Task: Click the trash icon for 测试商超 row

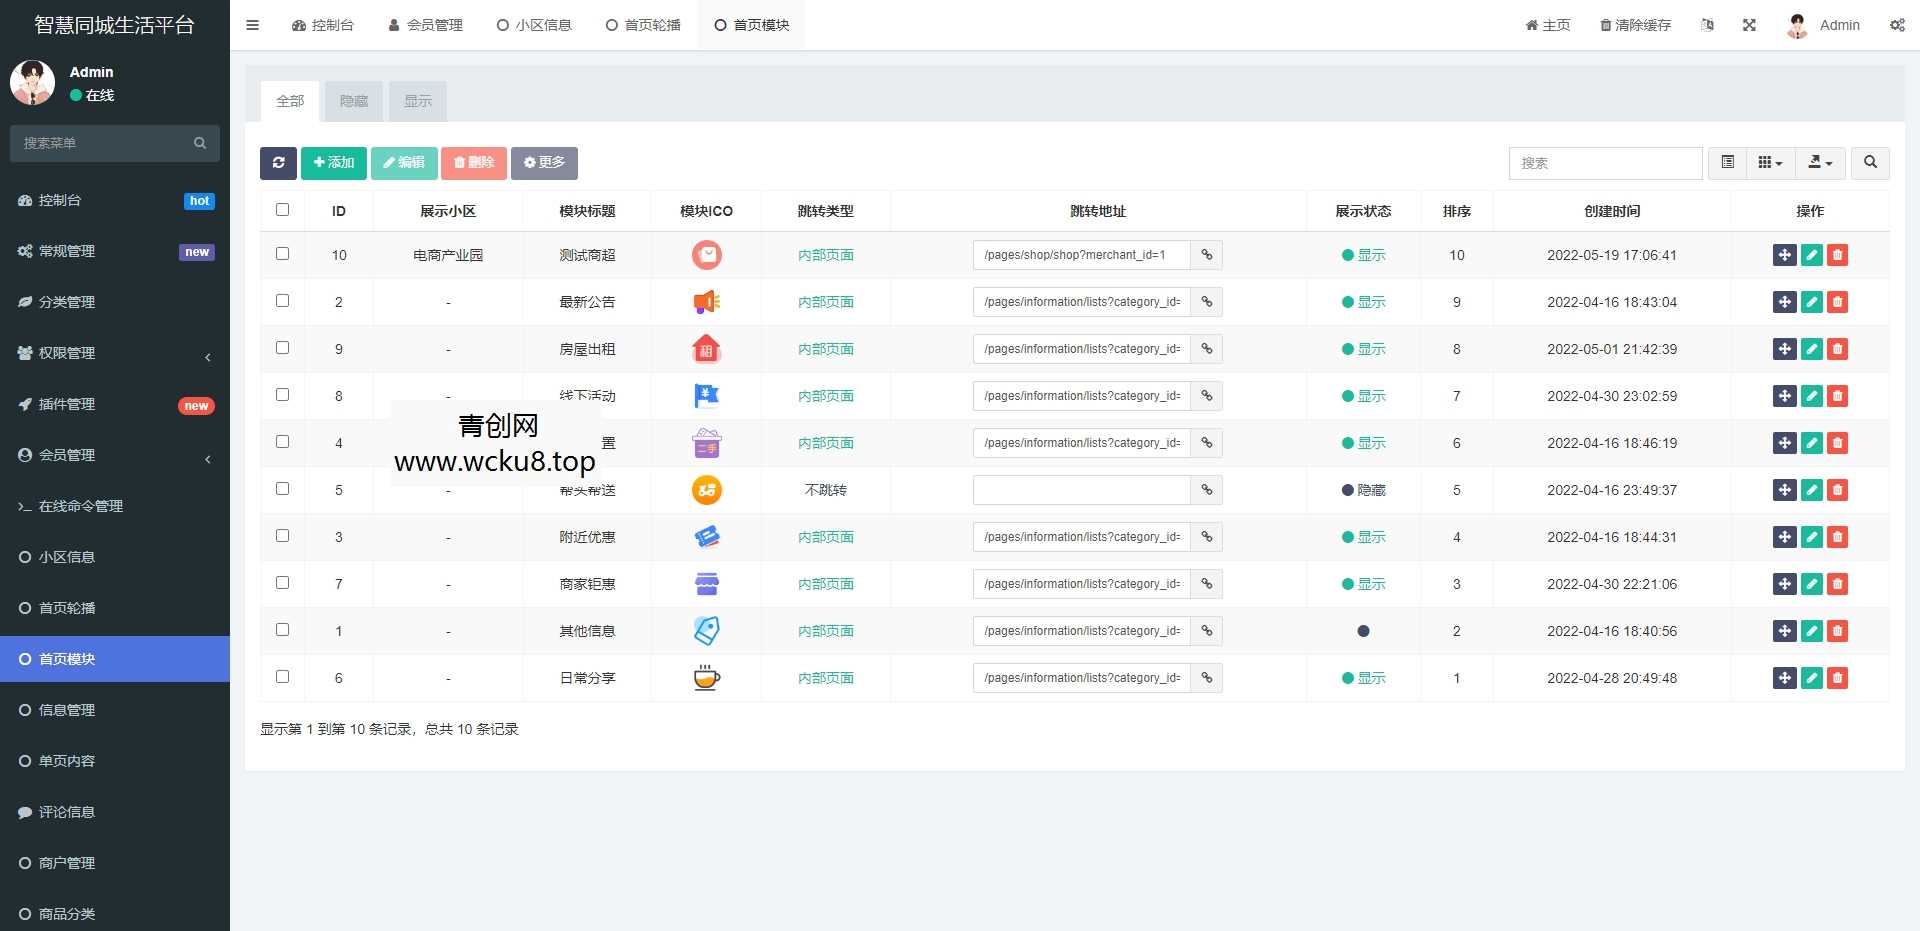Action: click(1838, 255)
